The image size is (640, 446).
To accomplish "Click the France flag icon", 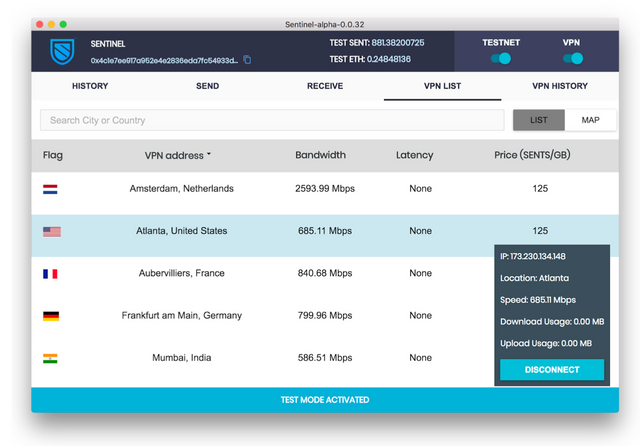I will tap(50, 274).
